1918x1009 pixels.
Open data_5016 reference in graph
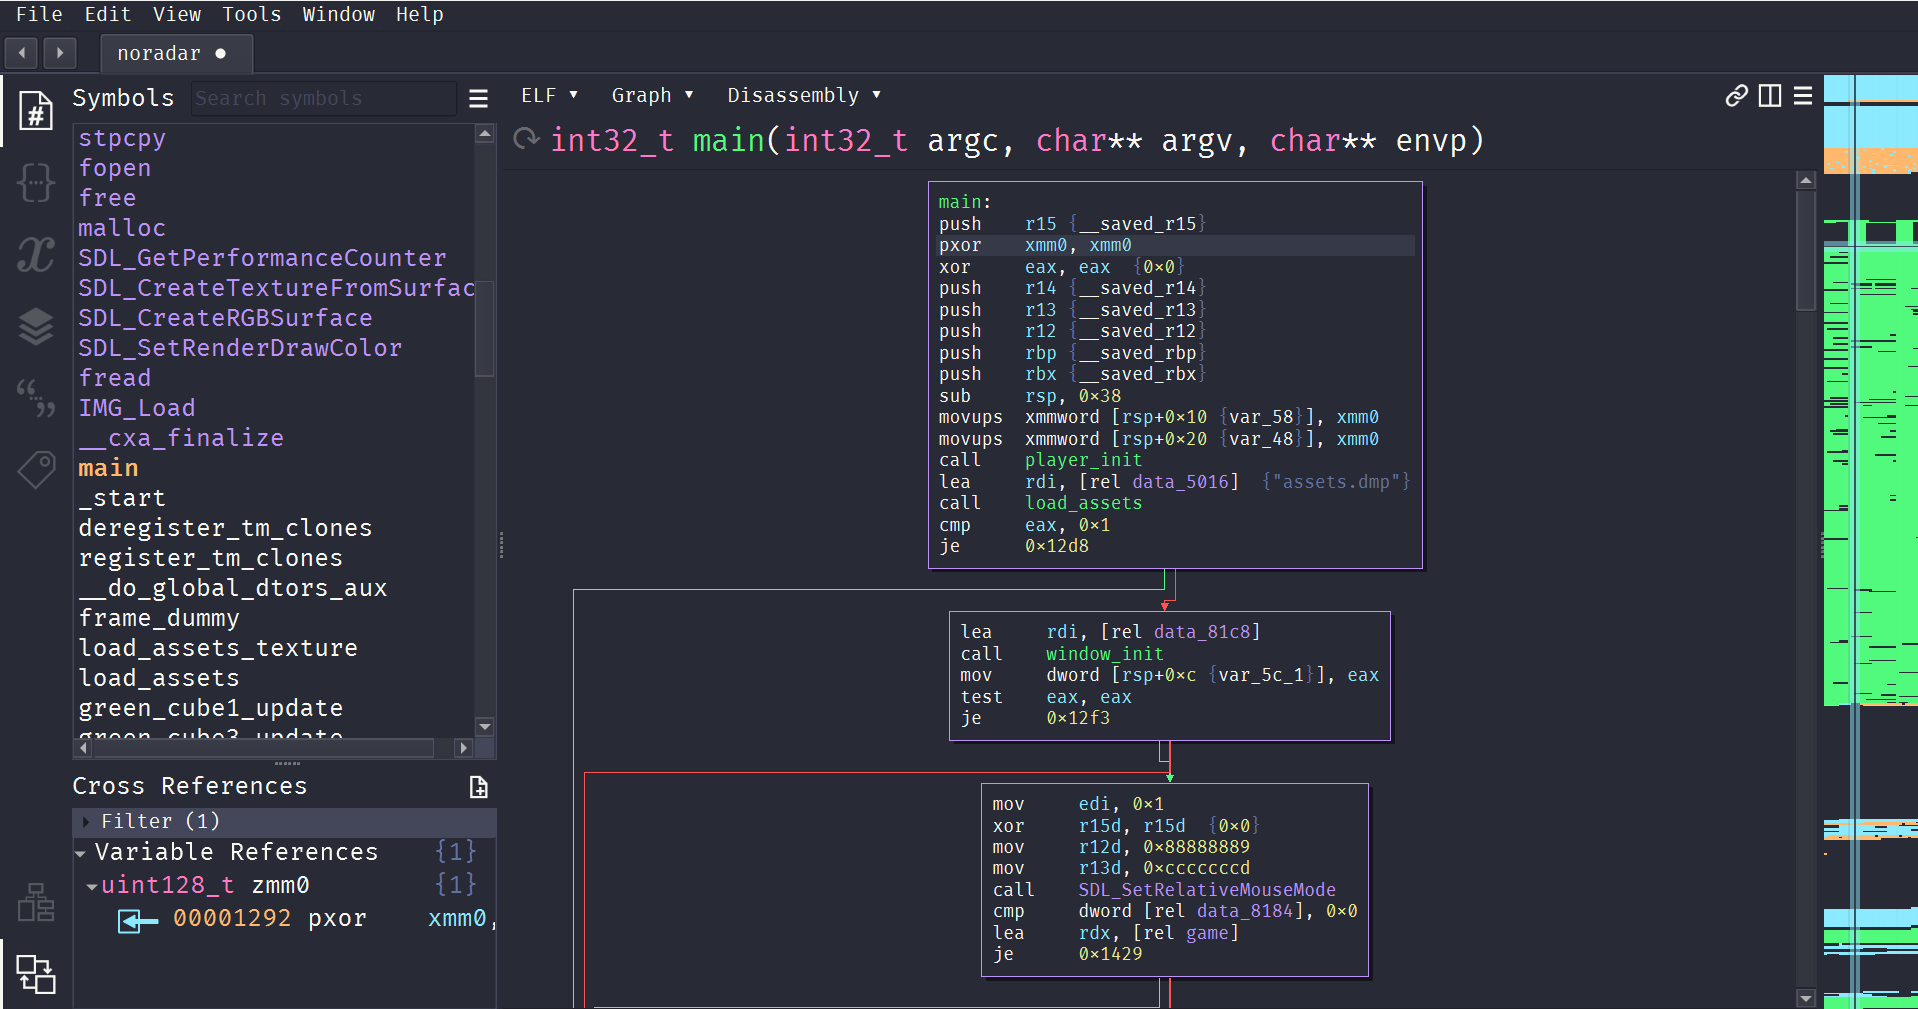(1180, 482)
